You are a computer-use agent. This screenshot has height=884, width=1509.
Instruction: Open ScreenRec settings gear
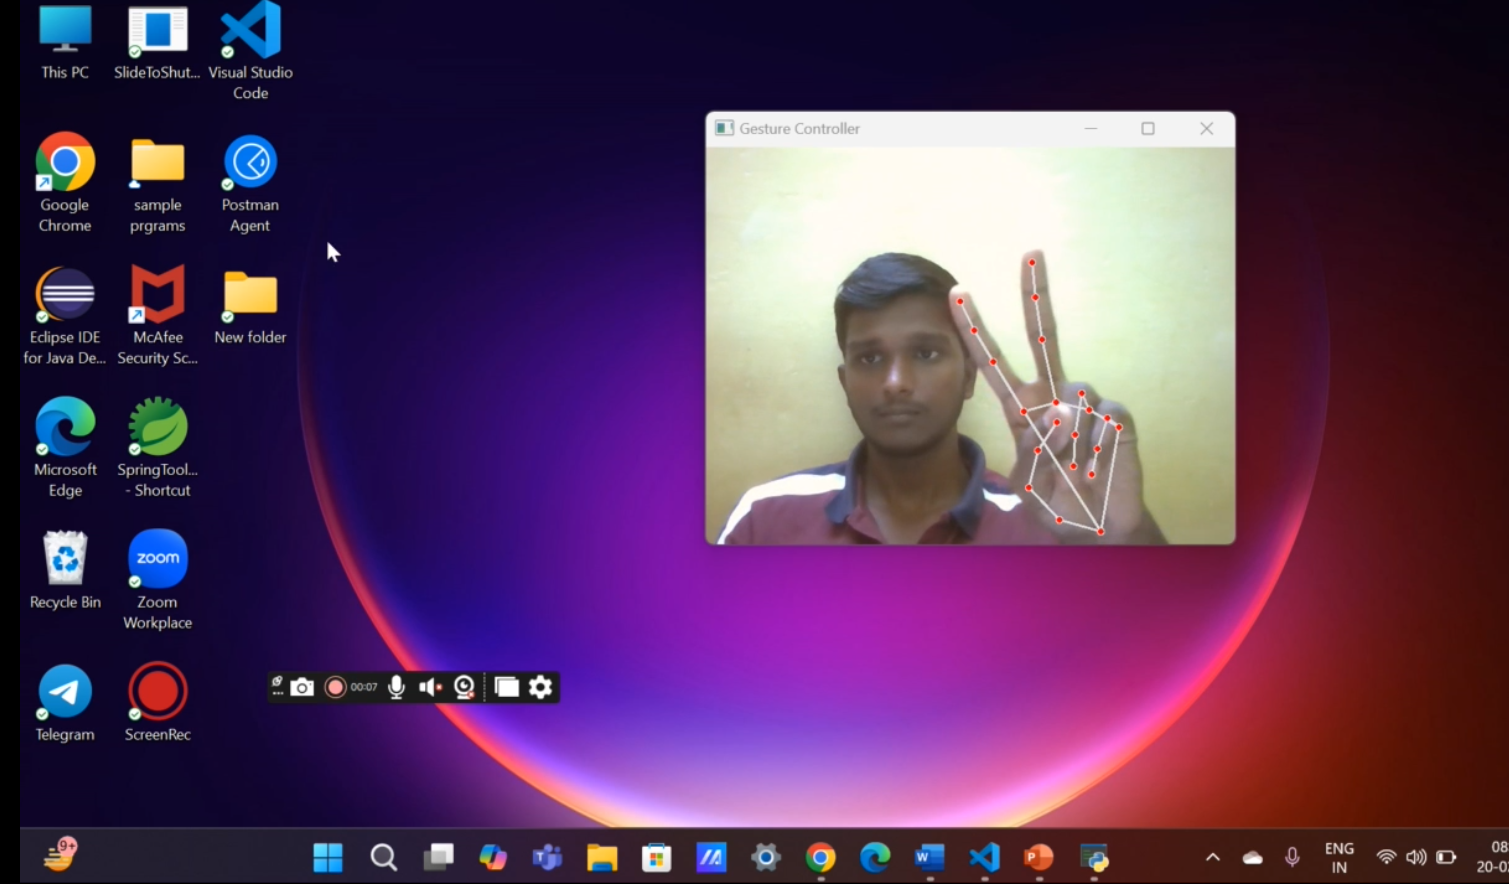(x=541, y=687)
